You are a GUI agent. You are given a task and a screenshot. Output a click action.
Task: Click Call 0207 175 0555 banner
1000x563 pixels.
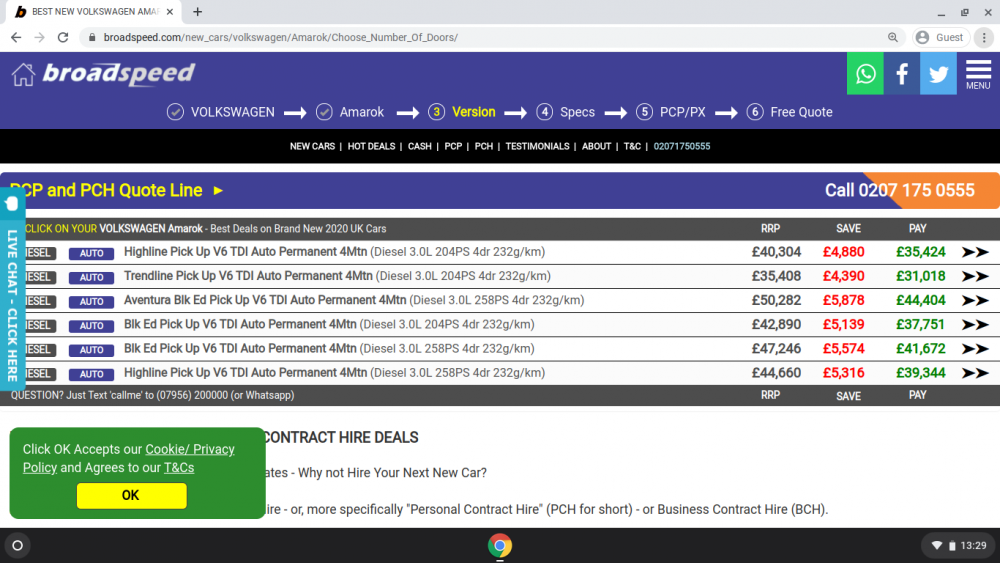point(899,191)
